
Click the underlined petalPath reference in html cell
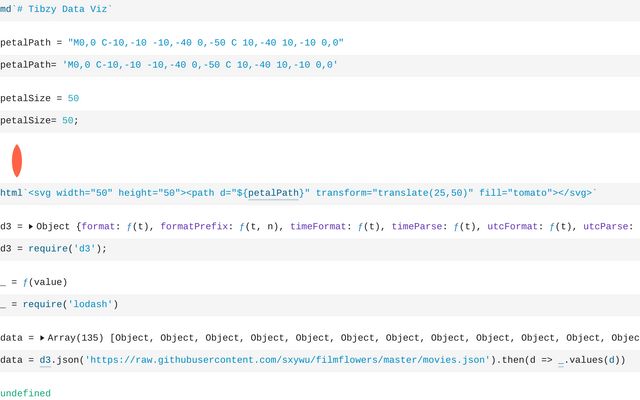tap(274, 193)
